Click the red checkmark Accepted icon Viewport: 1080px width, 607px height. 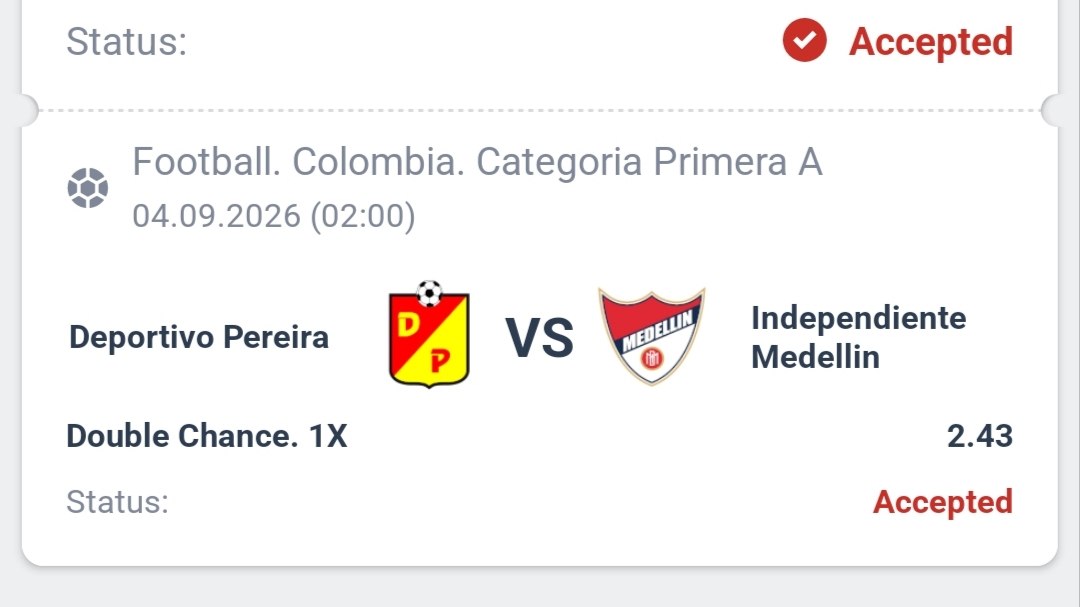tap(804, 41)
